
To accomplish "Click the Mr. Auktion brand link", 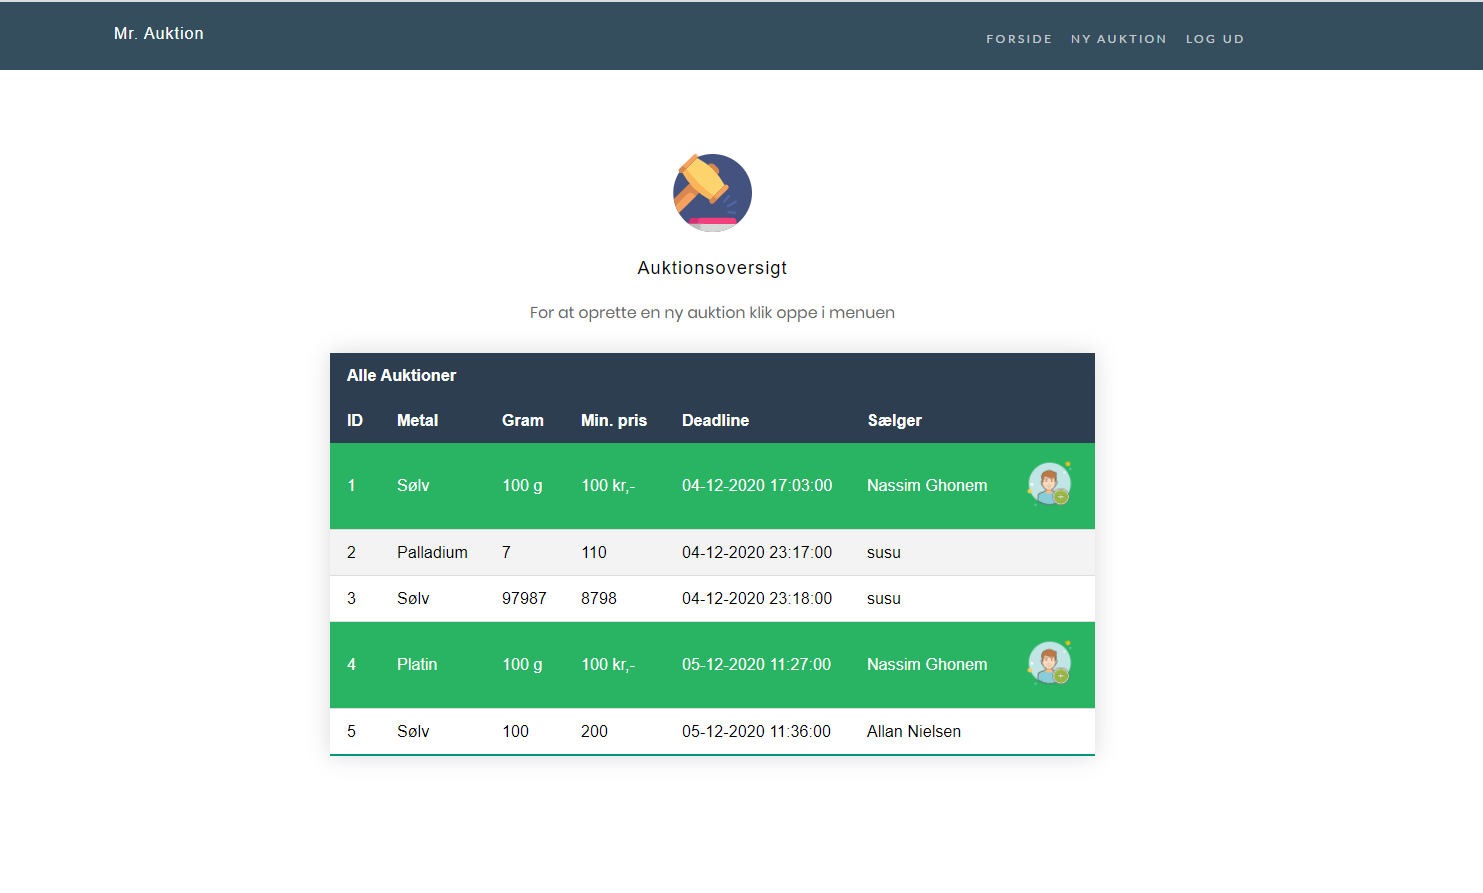I will click(159, 34).
